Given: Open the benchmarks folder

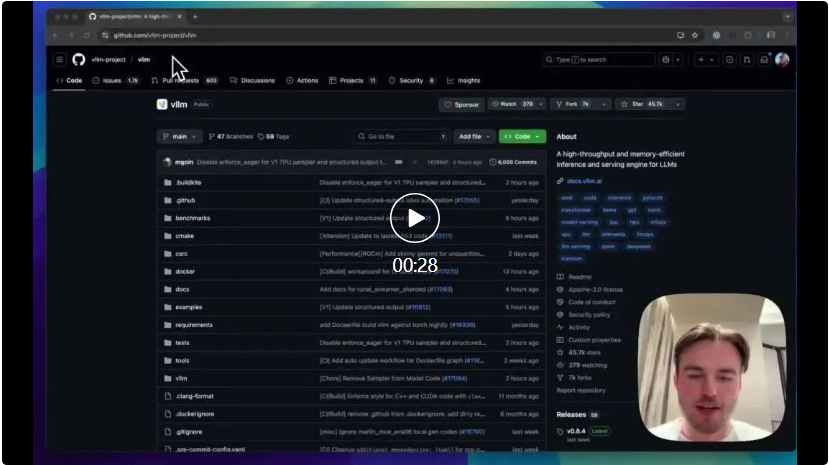Looking at the screenshot, I should pyautogui.click(x=192, y=218).
